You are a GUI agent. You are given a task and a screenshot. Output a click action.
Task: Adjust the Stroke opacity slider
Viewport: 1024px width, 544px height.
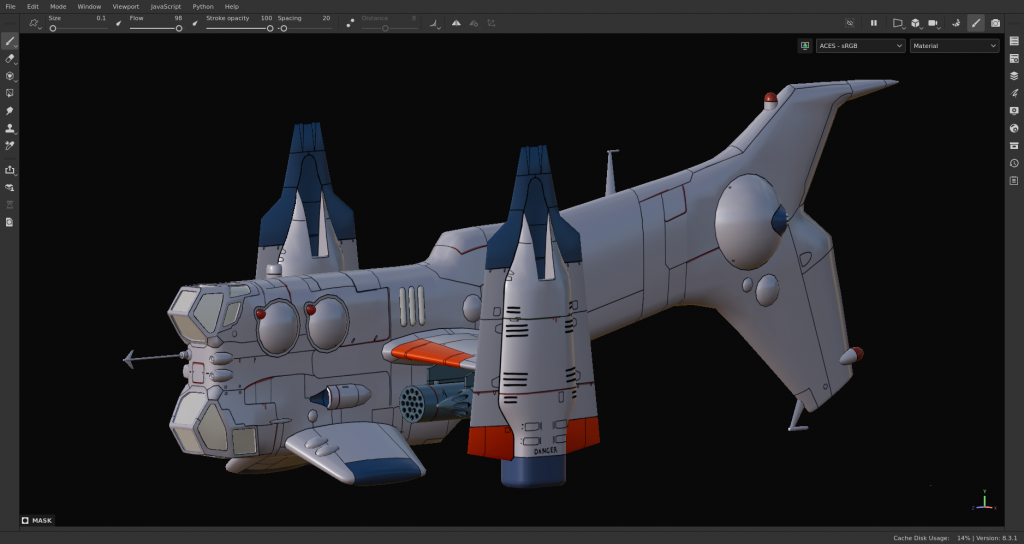(239, 28)
